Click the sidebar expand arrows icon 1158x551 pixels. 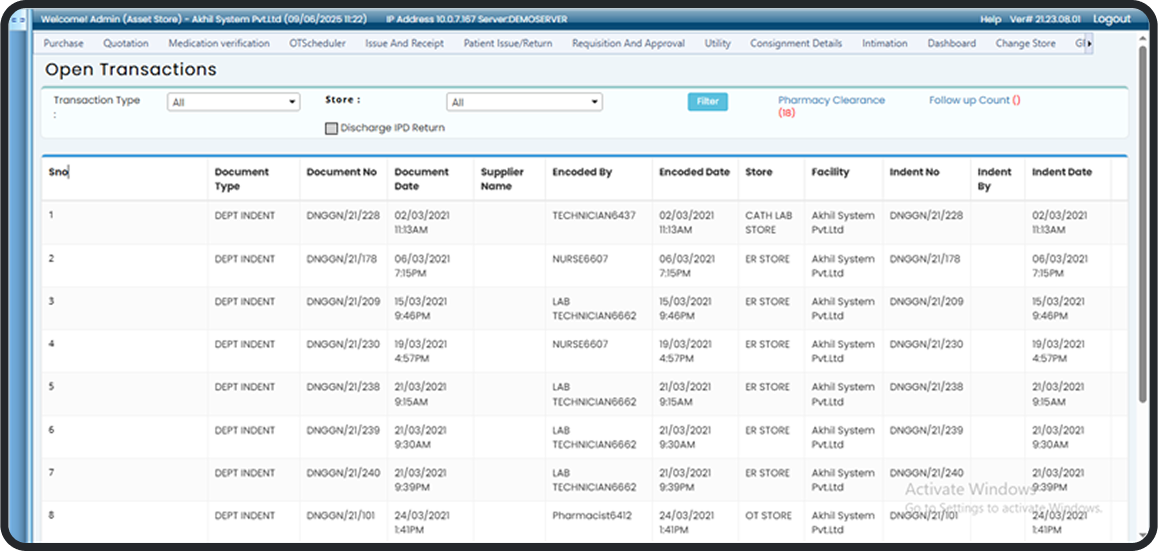tap(17, 19)
